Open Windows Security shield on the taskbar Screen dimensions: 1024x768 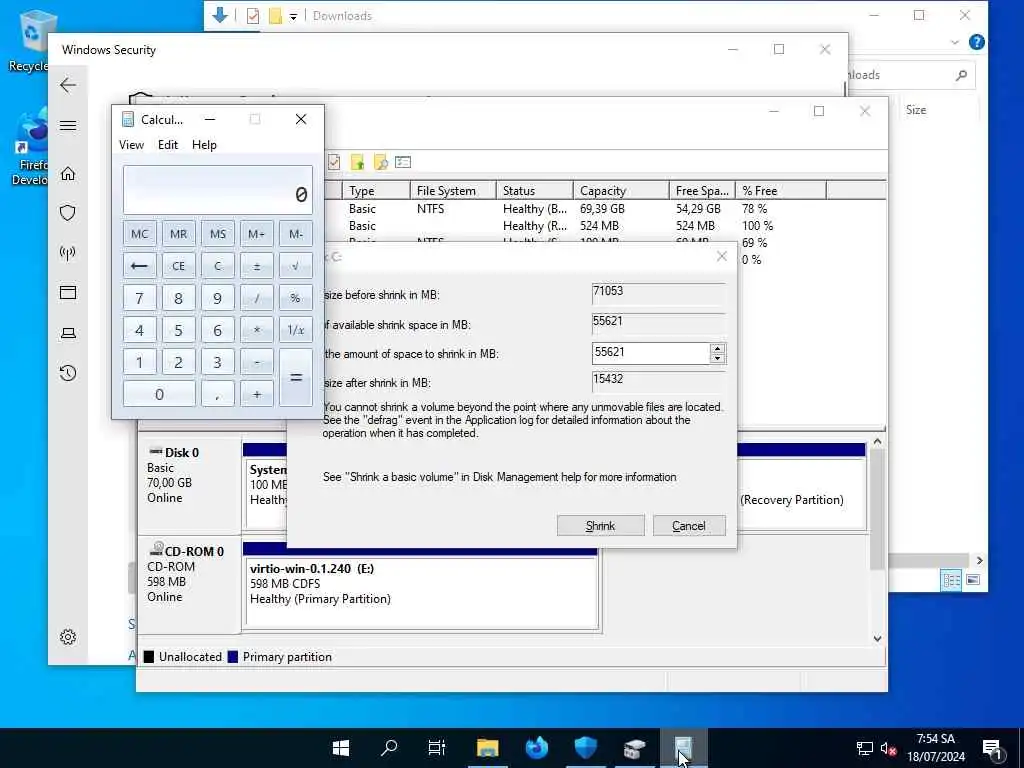[x=585, y=748]
